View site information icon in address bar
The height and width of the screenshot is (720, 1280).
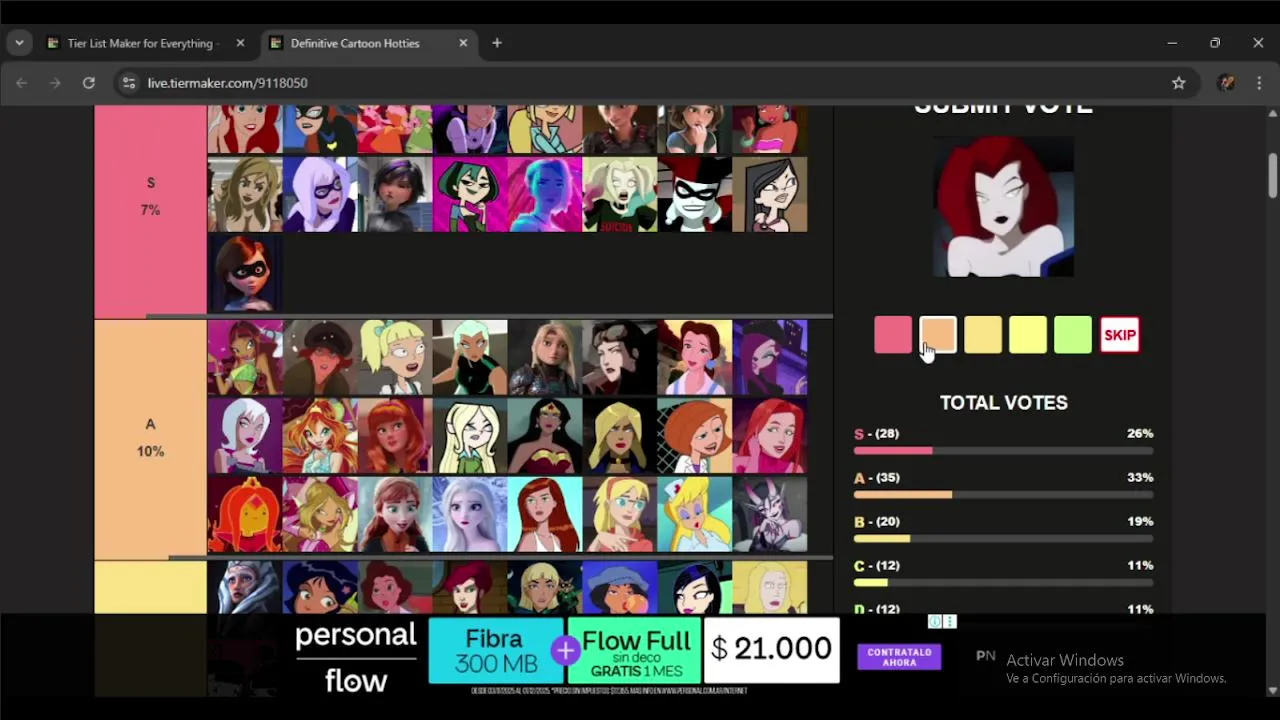[x=128, y=83]
